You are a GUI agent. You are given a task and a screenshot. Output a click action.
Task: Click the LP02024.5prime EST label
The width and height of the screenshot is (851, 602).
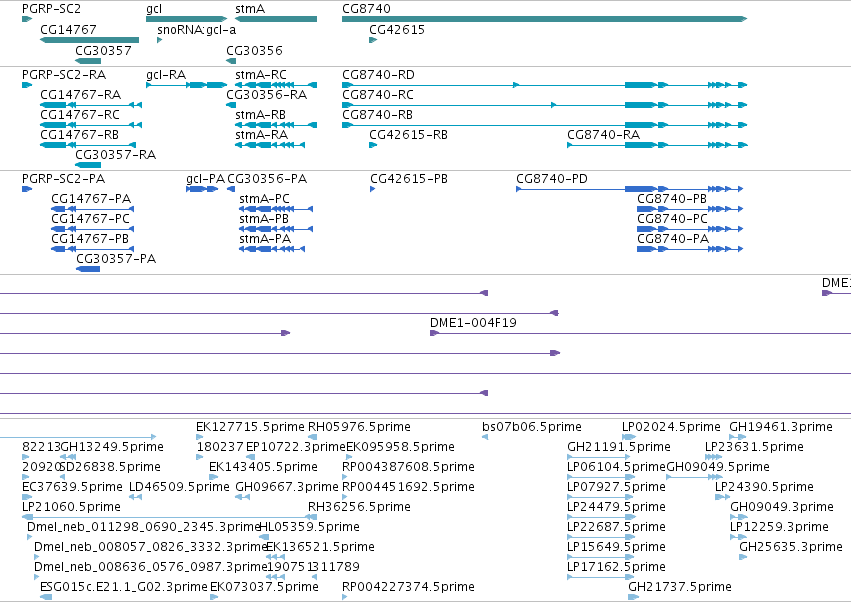tap(671, 427)
